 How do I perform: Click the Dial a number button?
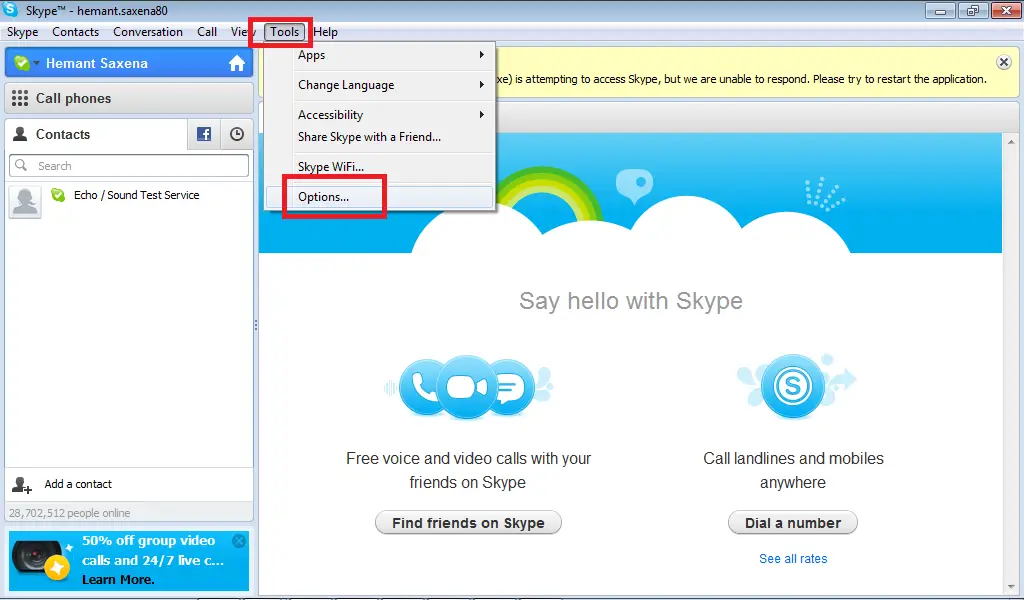point(793,523)
